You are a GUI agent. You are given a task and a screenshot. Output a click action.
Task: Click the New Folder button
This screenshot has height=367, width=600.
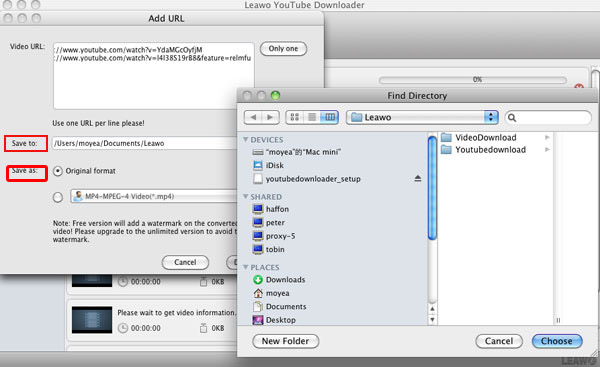285,341
